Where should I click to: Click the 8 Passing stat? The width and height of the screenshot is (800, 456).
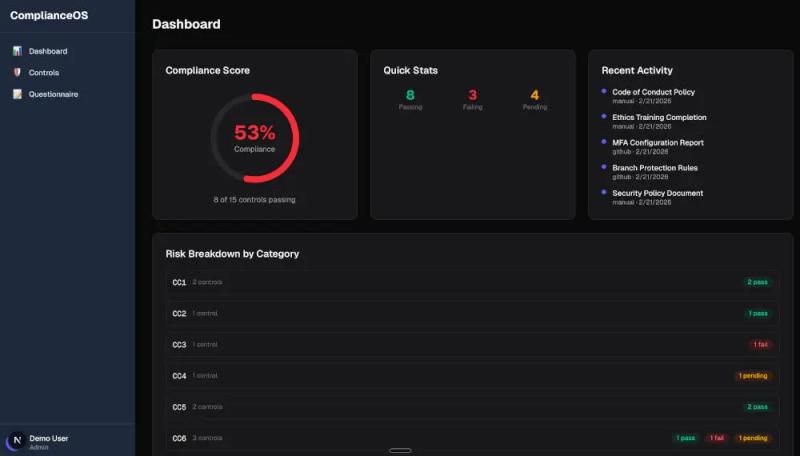410,99
